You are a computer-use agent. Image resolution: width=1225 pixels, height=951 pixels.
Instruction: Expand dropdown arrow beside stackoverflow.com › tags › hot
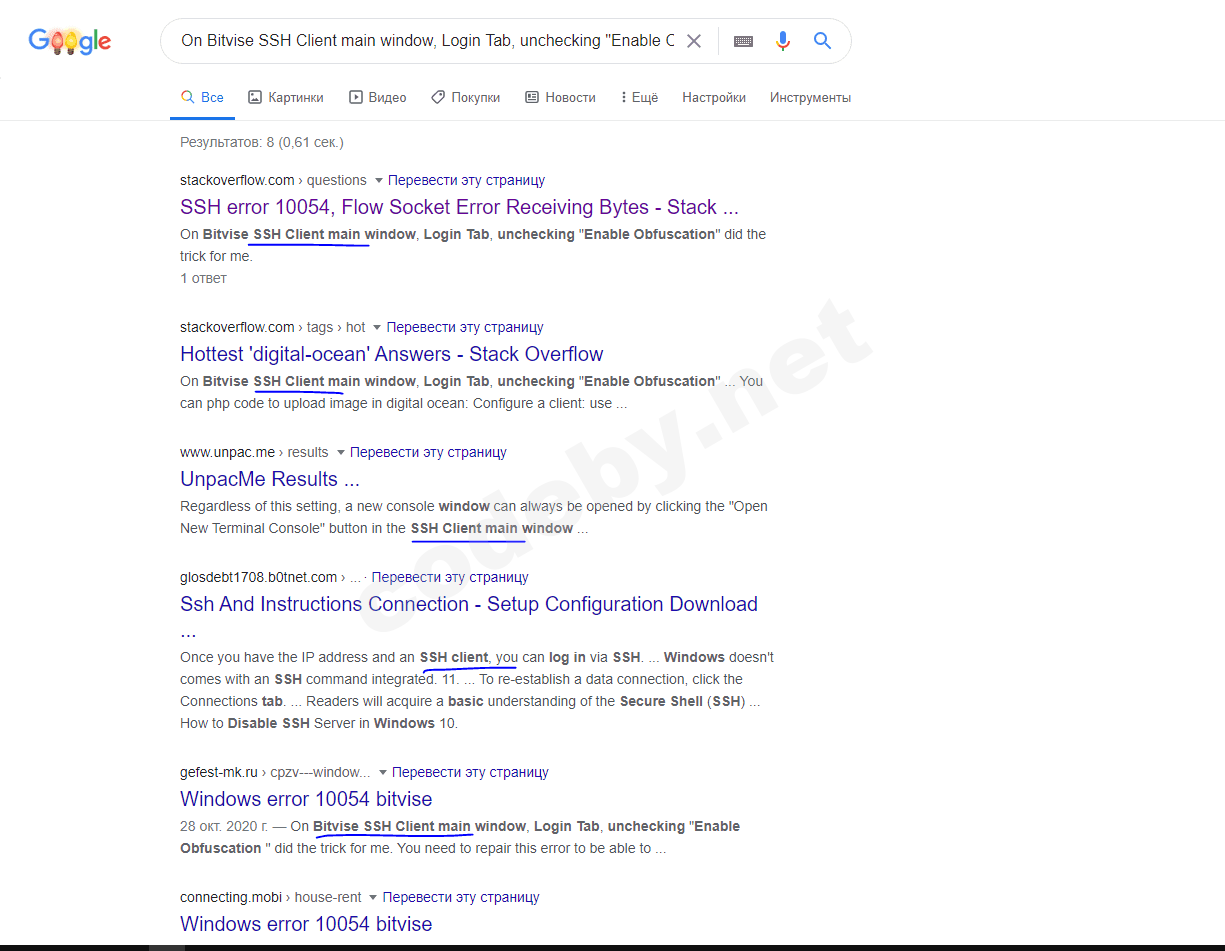coord(377,328)
